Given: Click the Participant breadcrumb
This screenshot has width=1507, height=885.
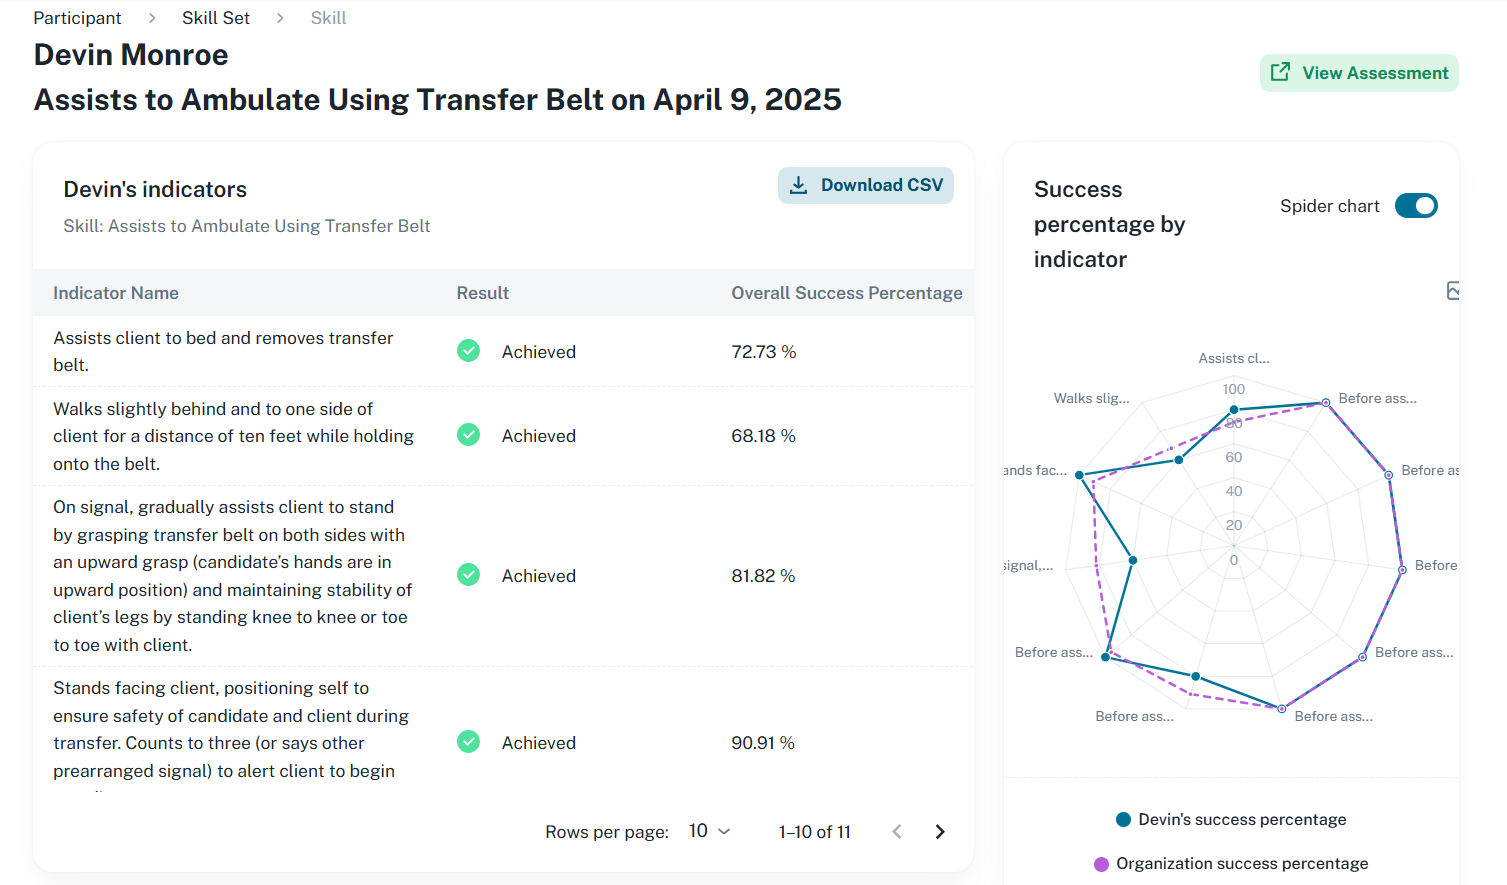Looking at the screenshot, I should point(77,18).
